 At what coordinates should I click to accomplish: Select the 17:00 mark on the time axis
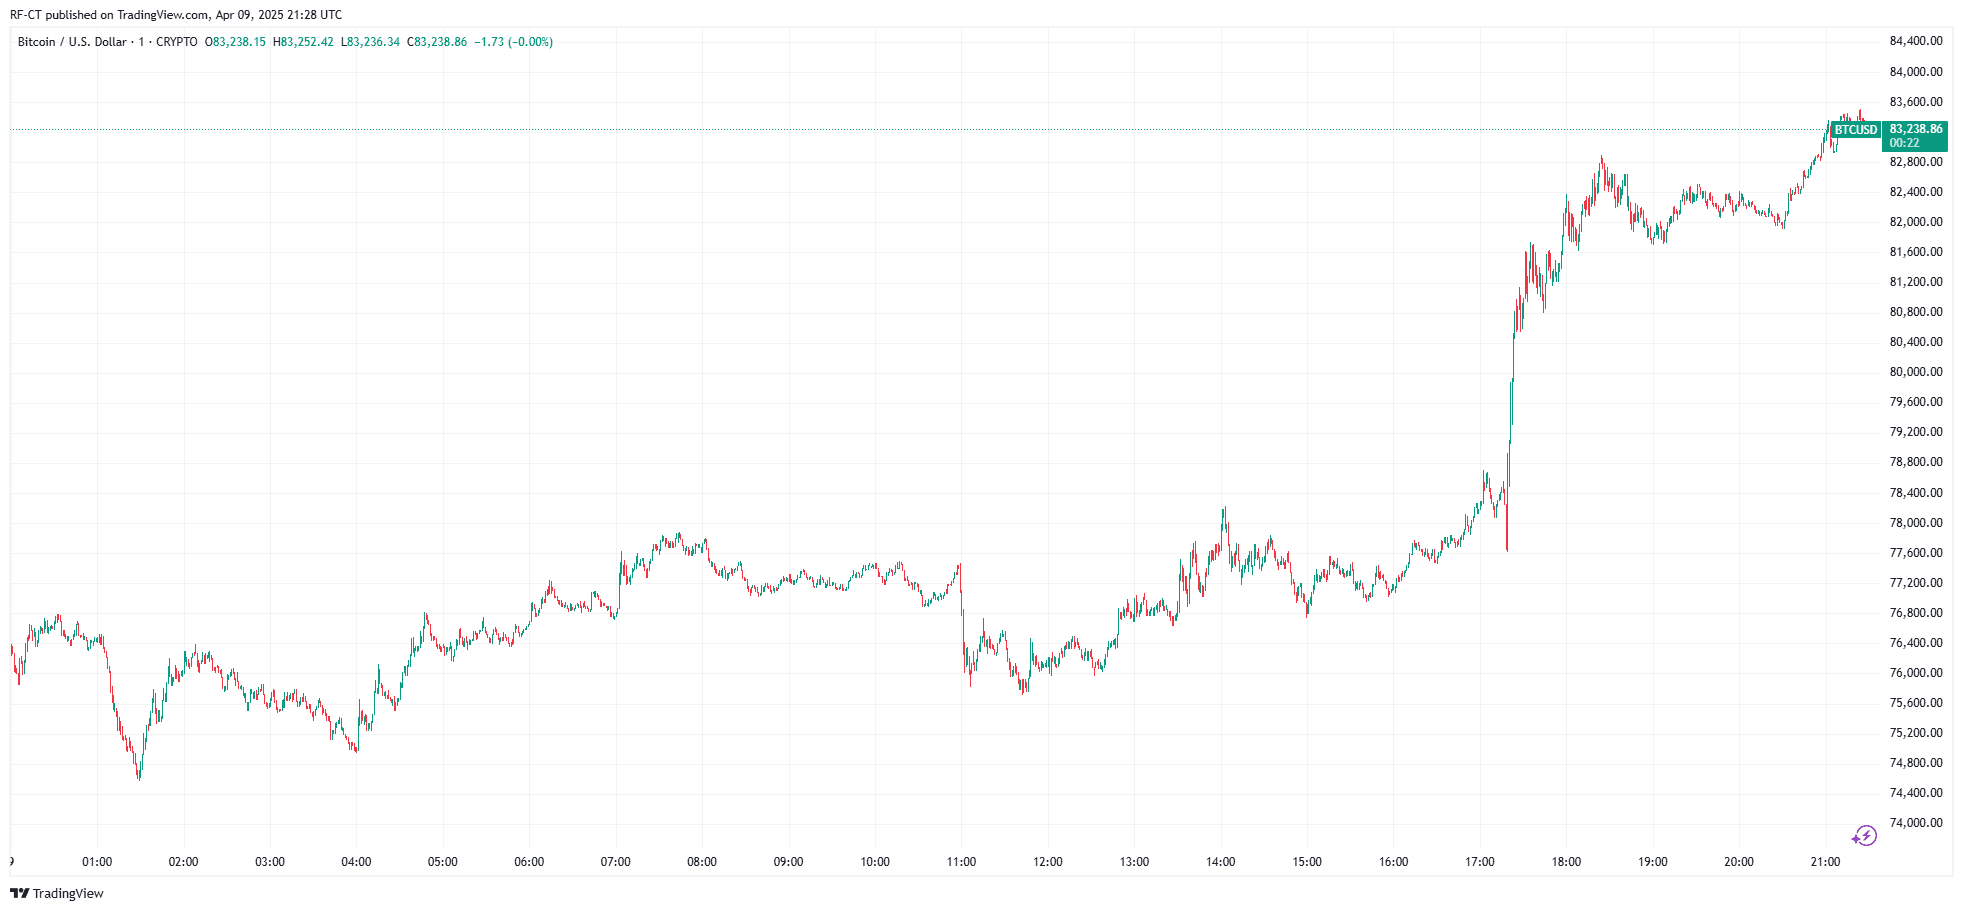[x=1480, y=862]
